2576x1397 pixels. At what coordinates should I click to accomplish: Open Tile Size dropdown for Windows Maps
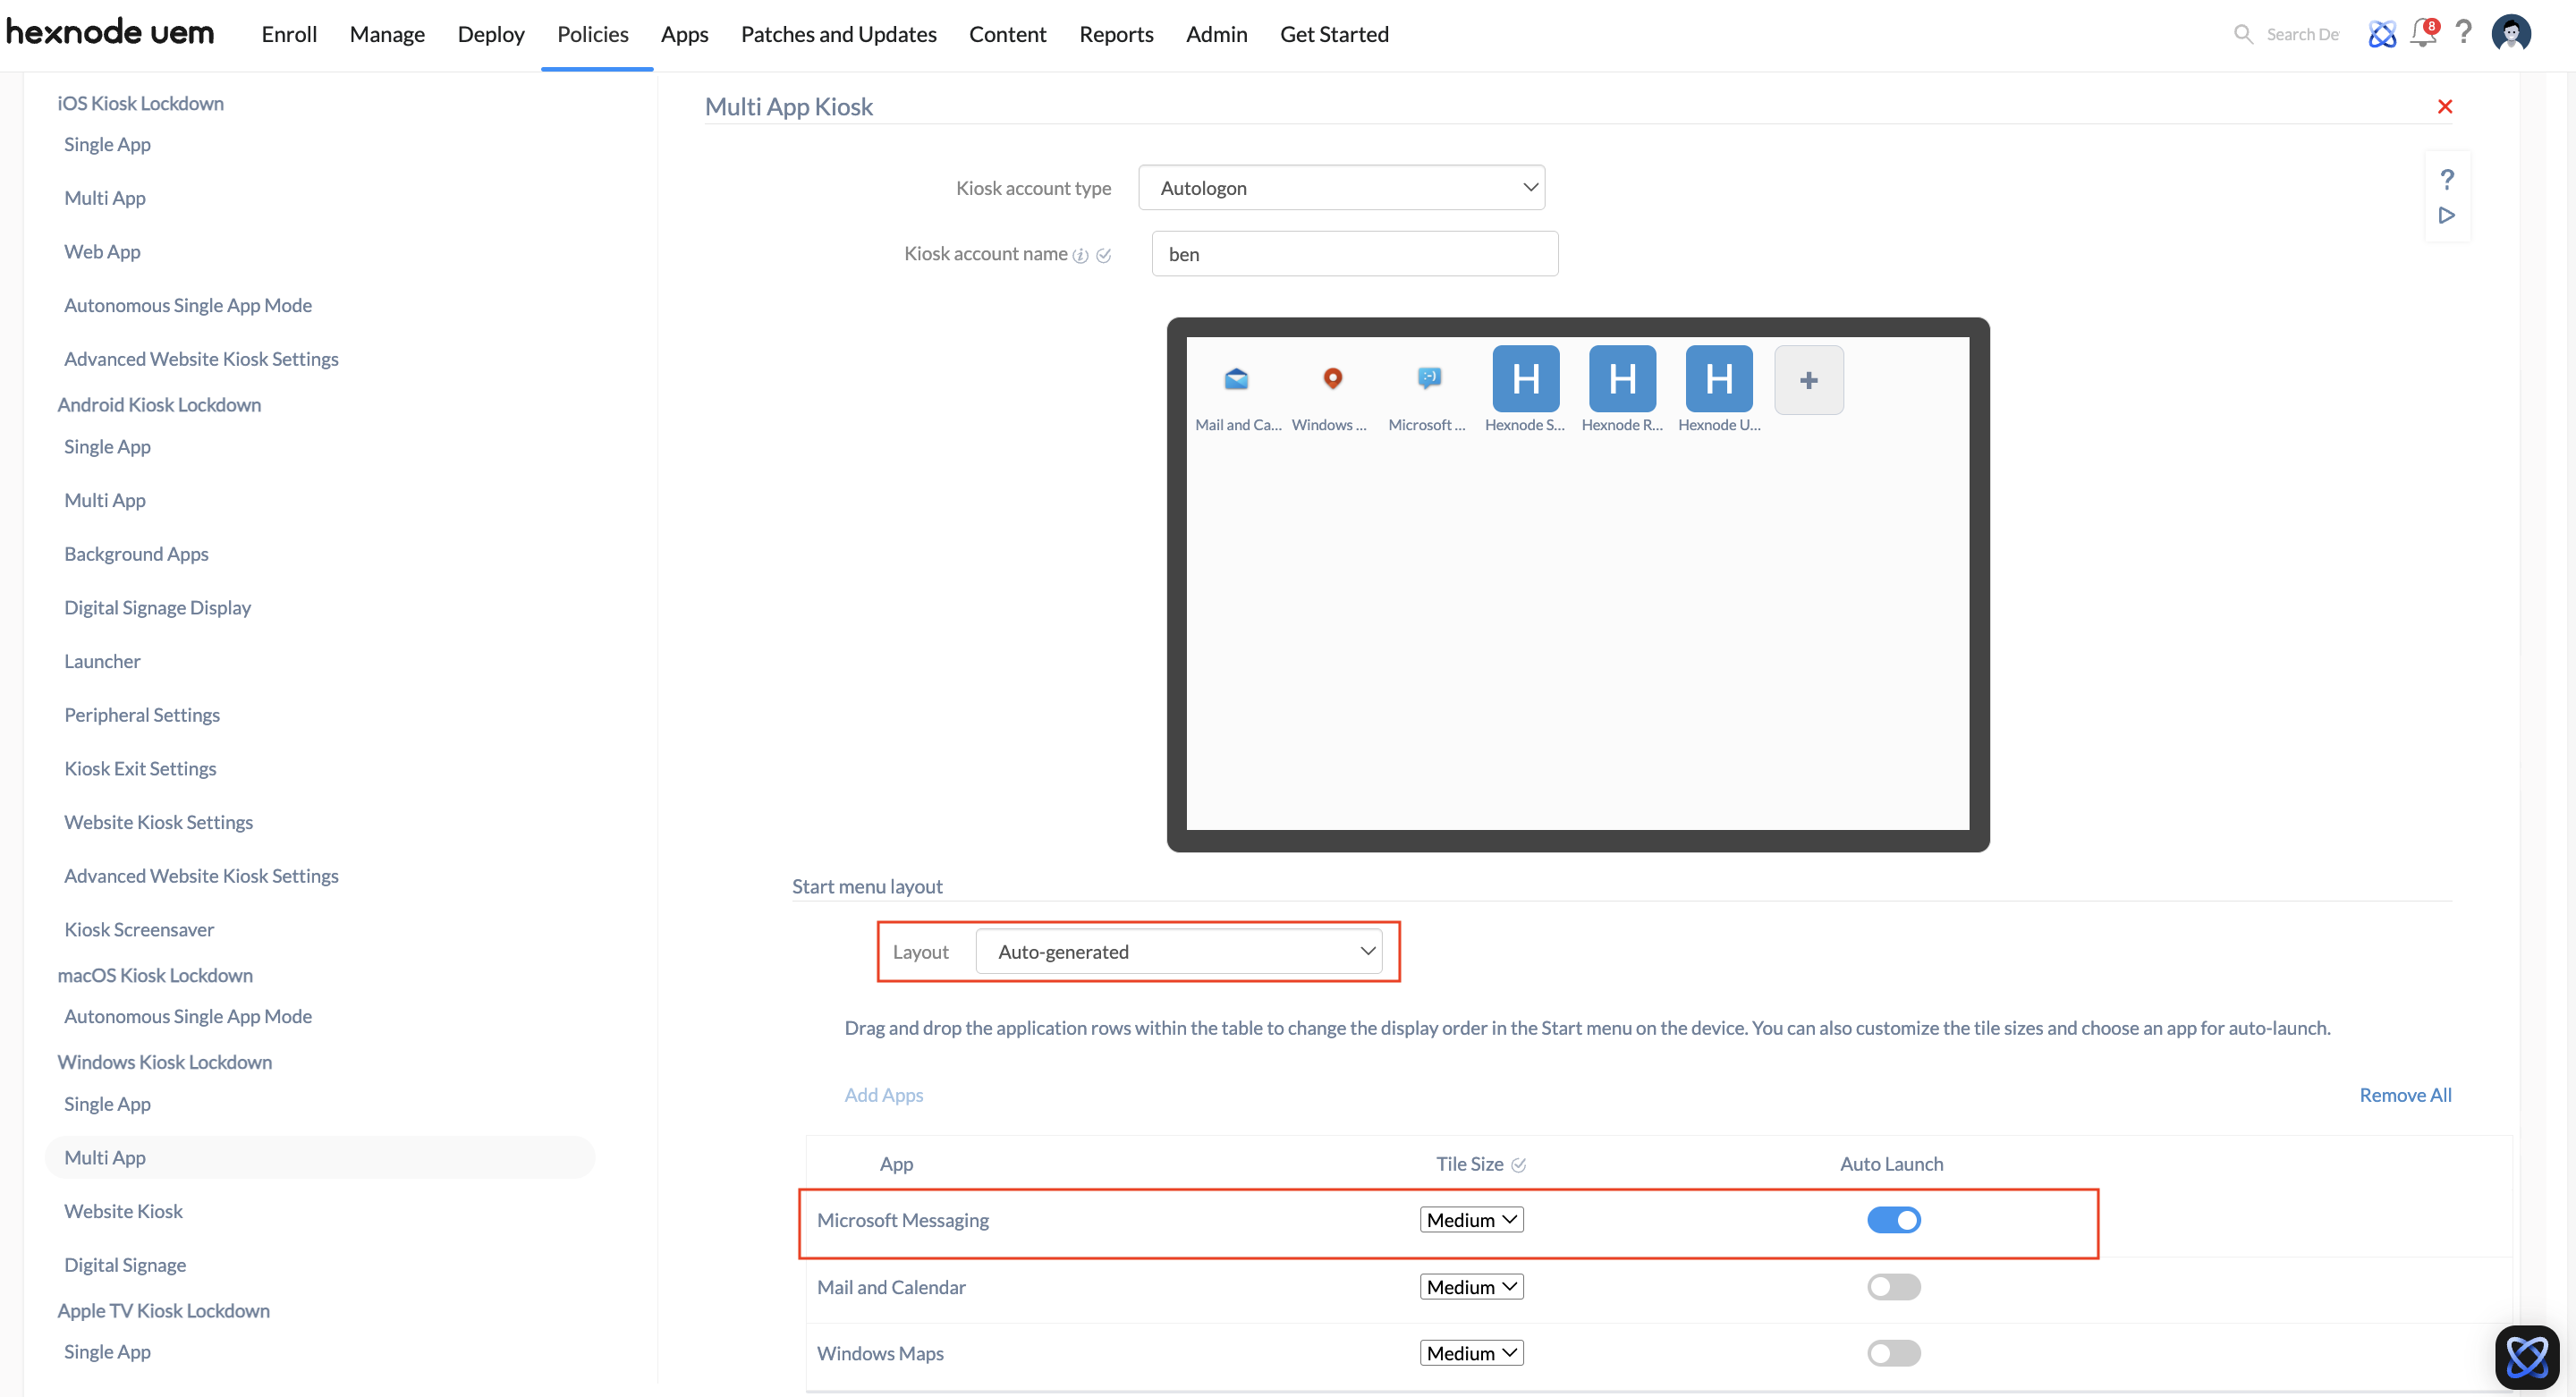(x=1471, y=1353)
